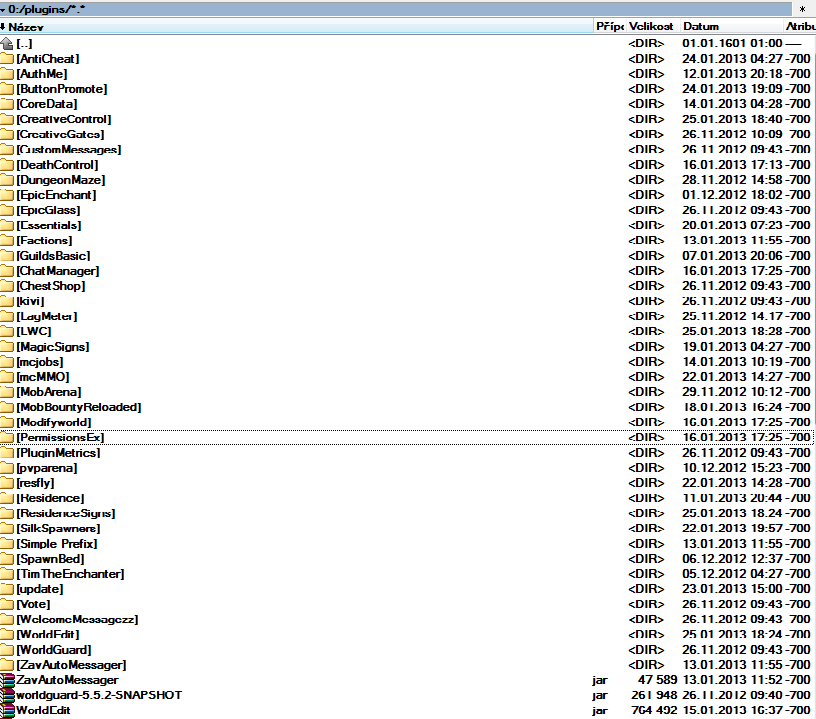This screenshot has width=816, height=719.
Task: Click the [Modifyworld] folder name
Action: (x=54, y=422)
